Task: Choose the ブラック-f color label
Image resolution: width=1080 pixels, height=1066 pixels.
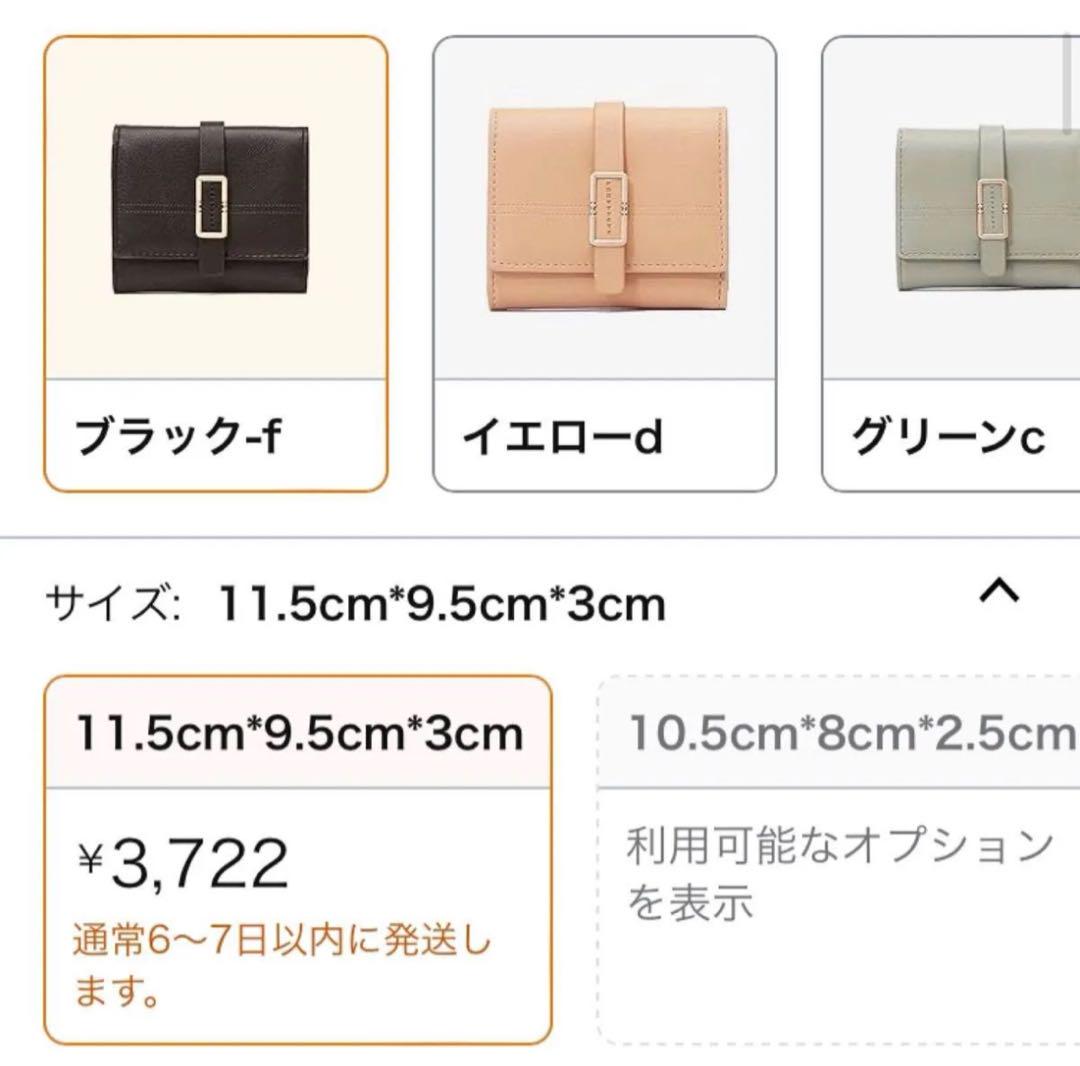Action: click(x=178, y=436)
